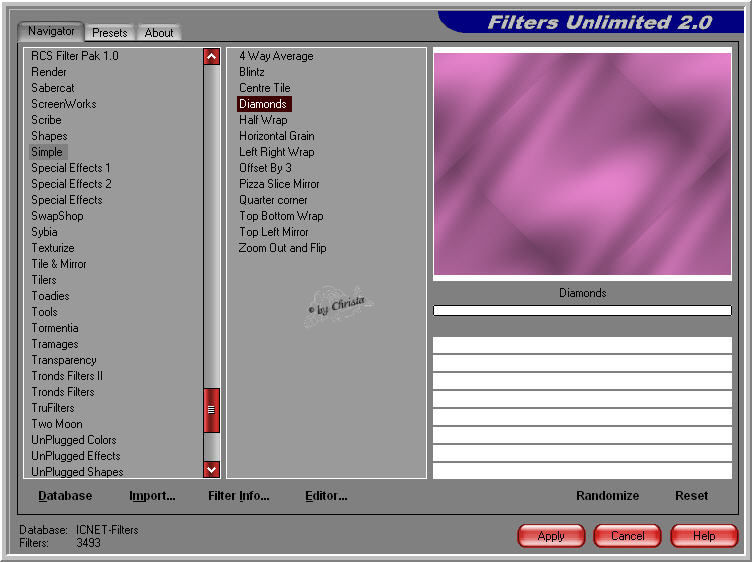752x562 pixels.
Task: Select UnPlugged Effects category
Action: (x=76, y=456)
